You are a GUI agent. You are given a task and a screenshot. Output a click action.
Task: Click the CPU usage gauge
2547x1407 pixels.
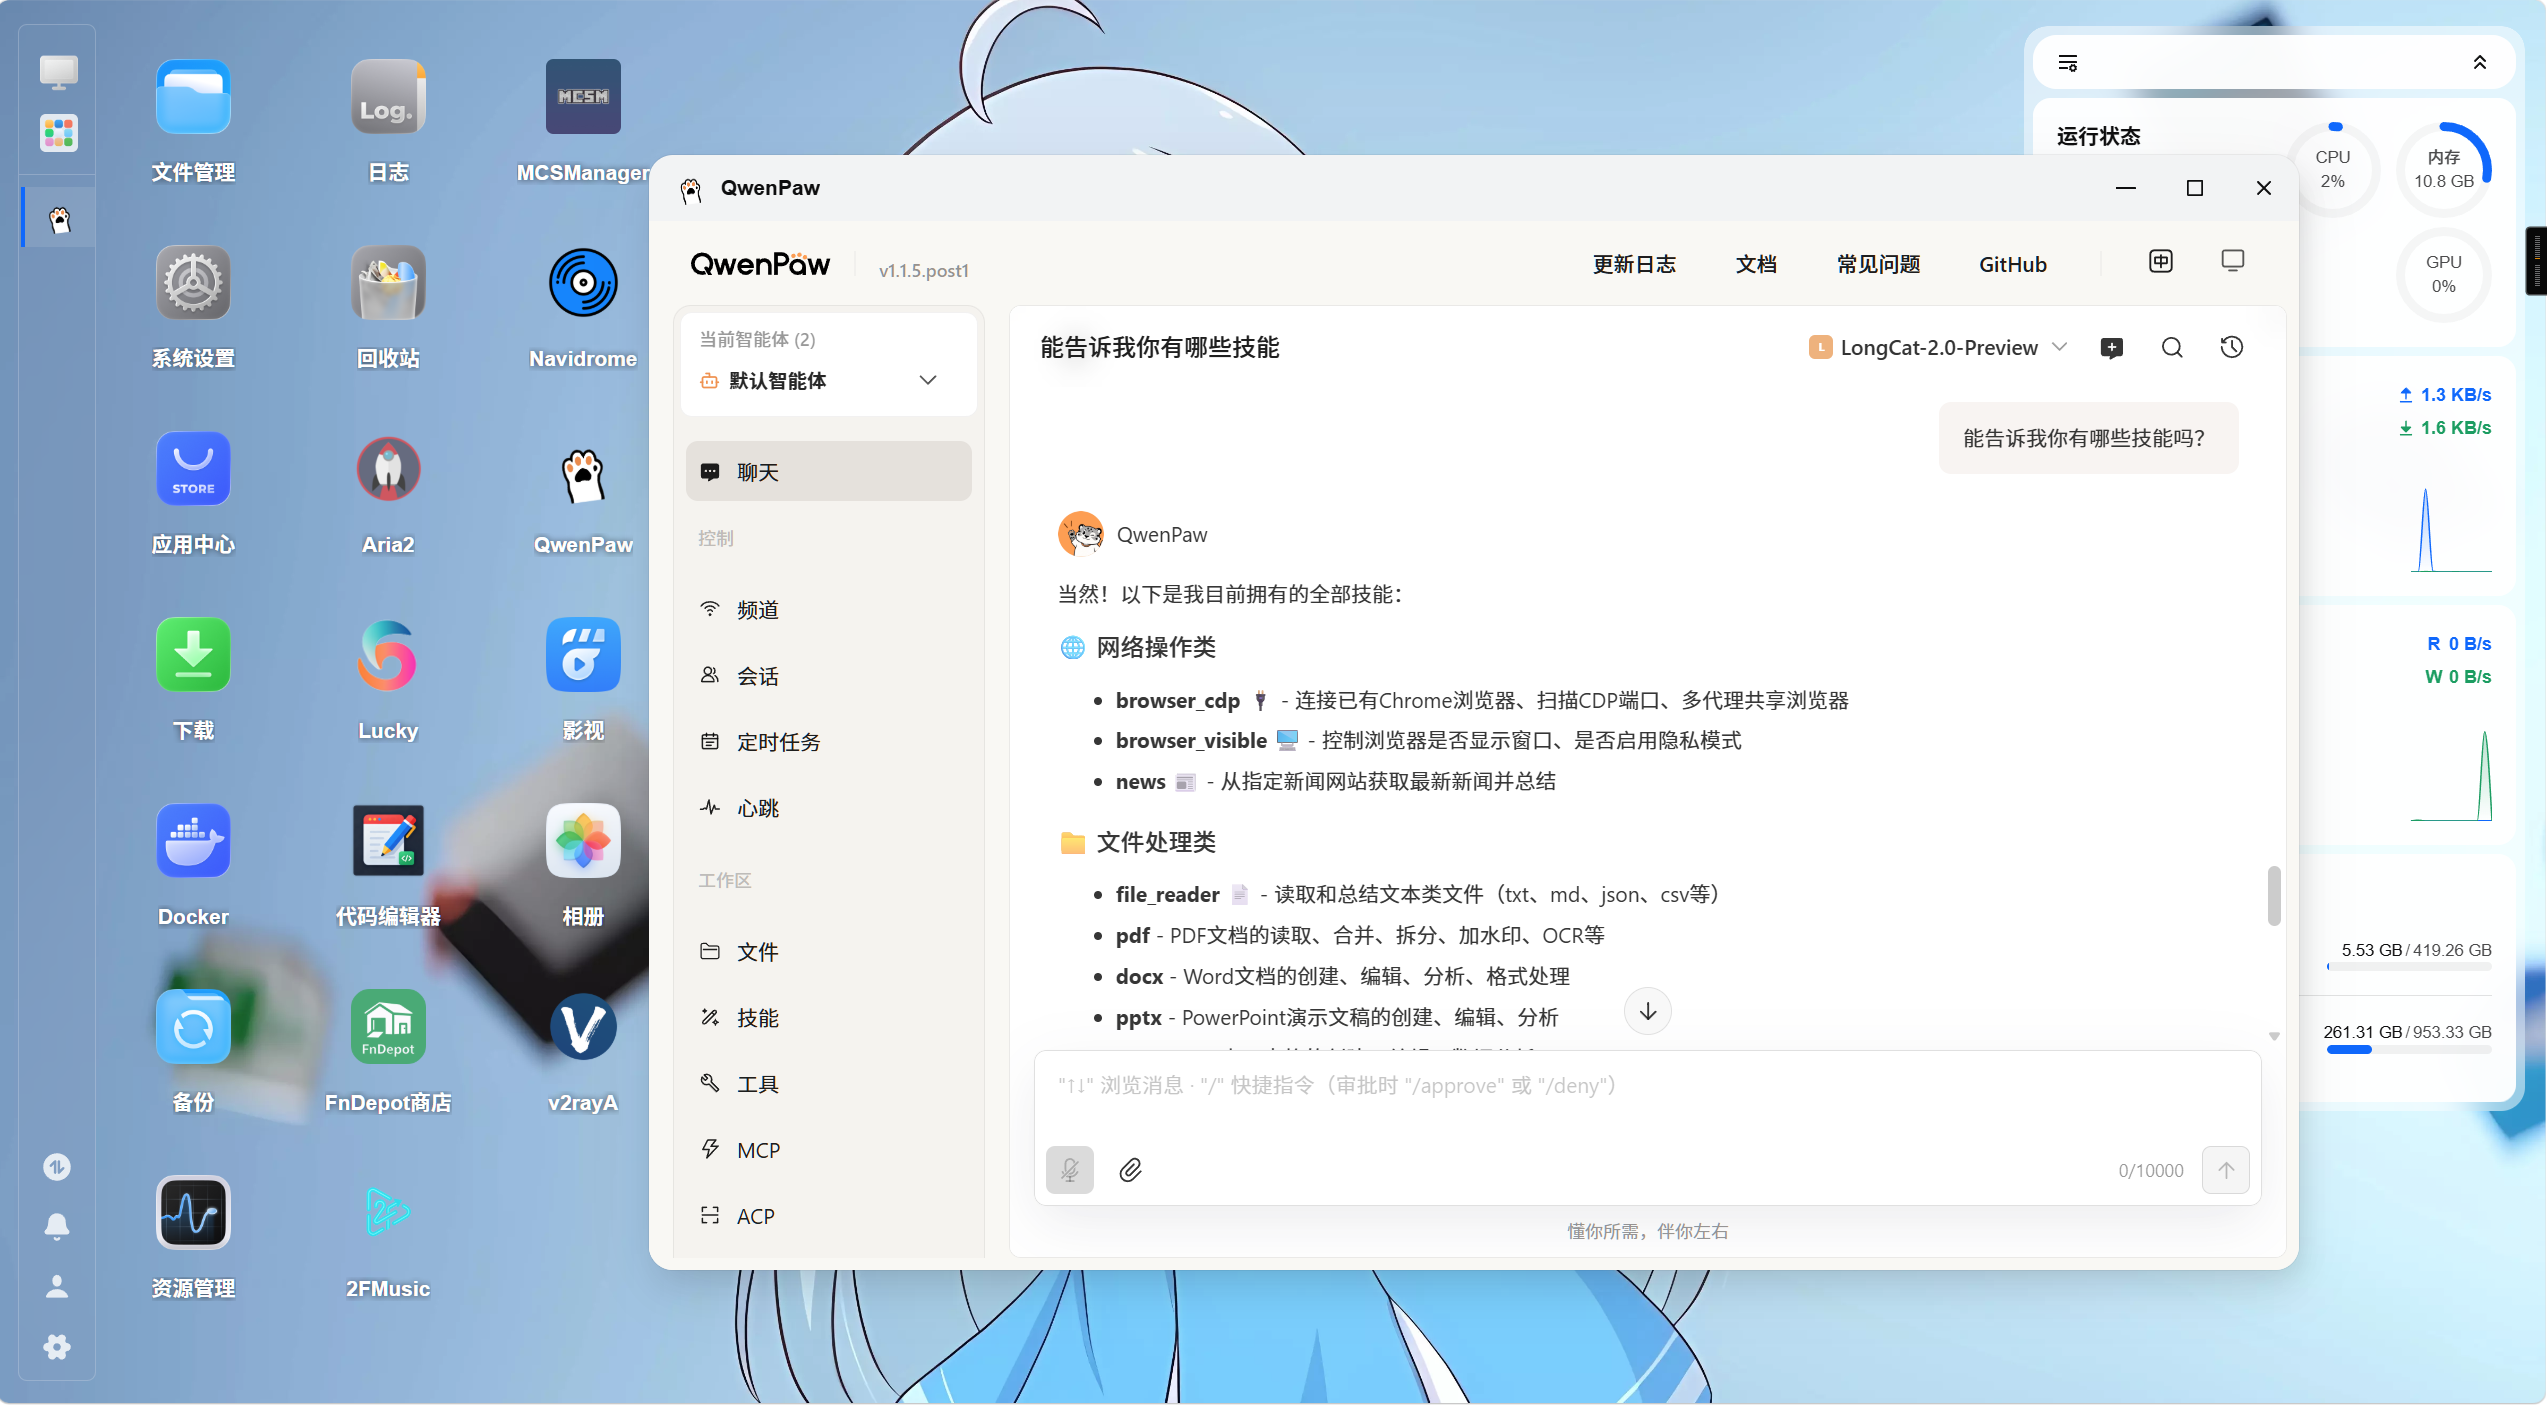(x=2333, y=169)
